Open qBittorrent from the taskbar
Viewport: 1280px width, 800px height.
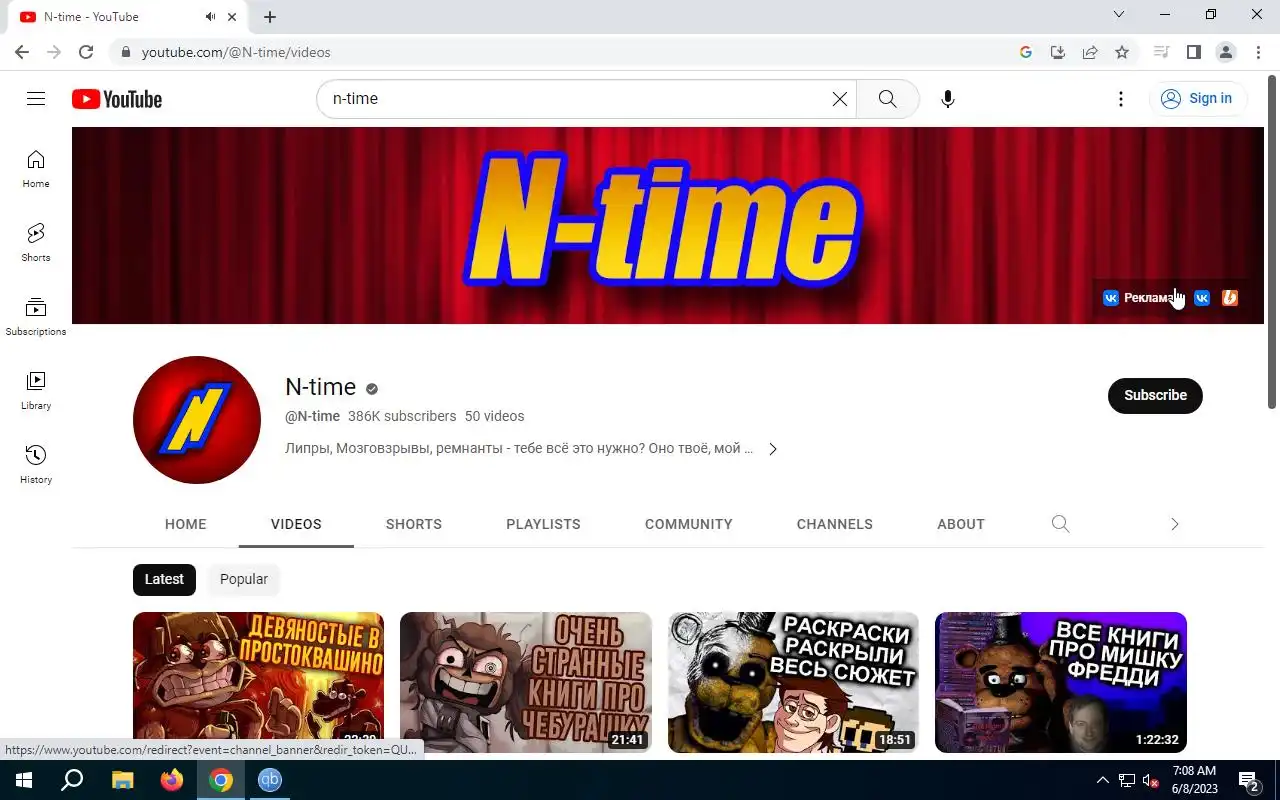click(270, 780)
